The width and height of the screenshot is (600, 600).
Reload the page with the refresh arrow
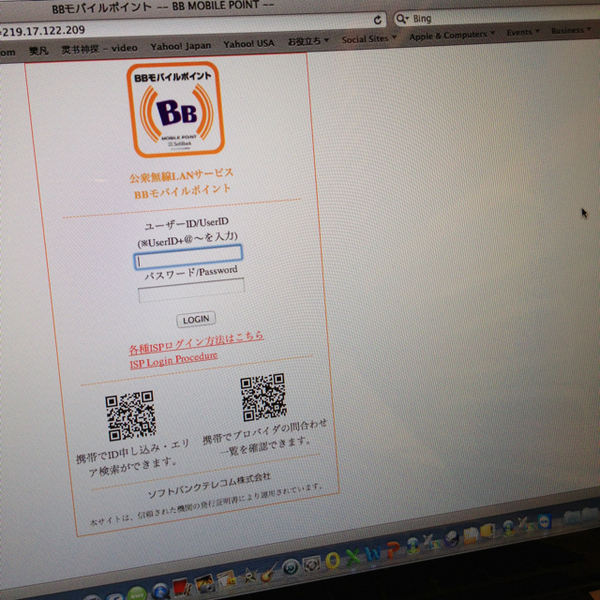click(377, 20)
